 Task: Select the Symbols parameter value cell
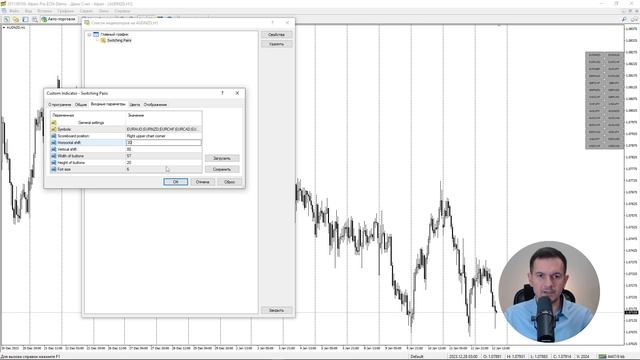pyautogui.click(x=164, y=129)
